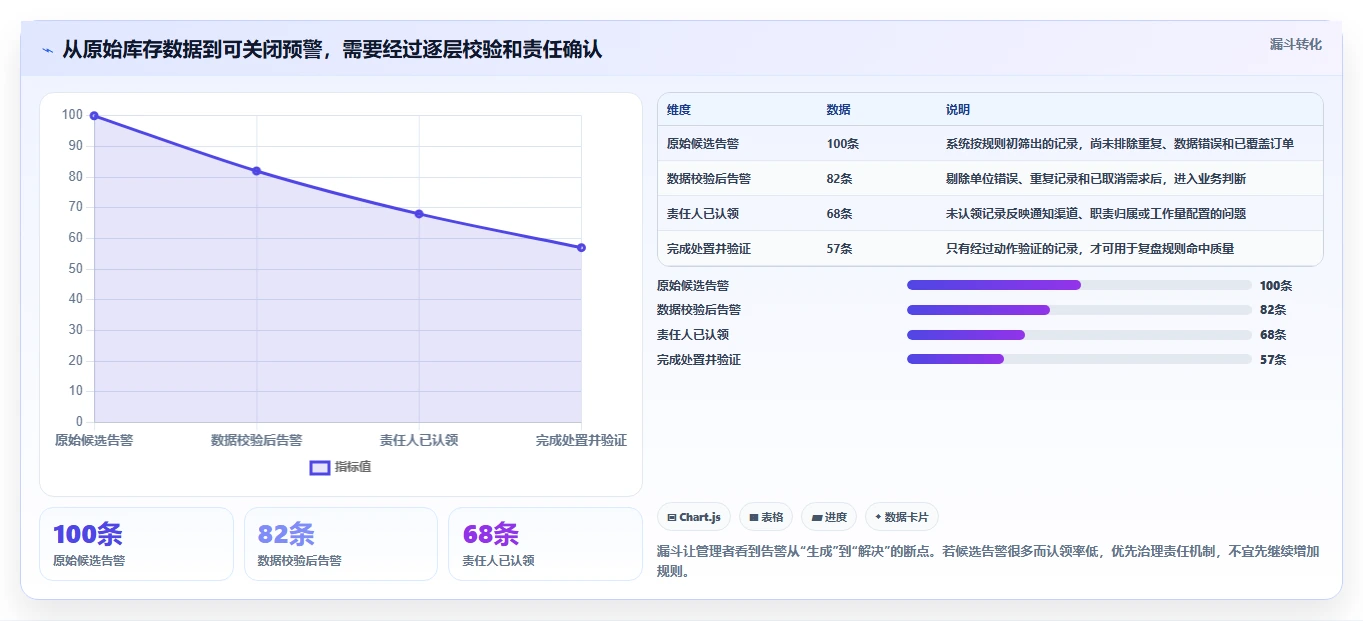Click the 数据卡片 chip
1363x621 pixels.
point(902,517)
